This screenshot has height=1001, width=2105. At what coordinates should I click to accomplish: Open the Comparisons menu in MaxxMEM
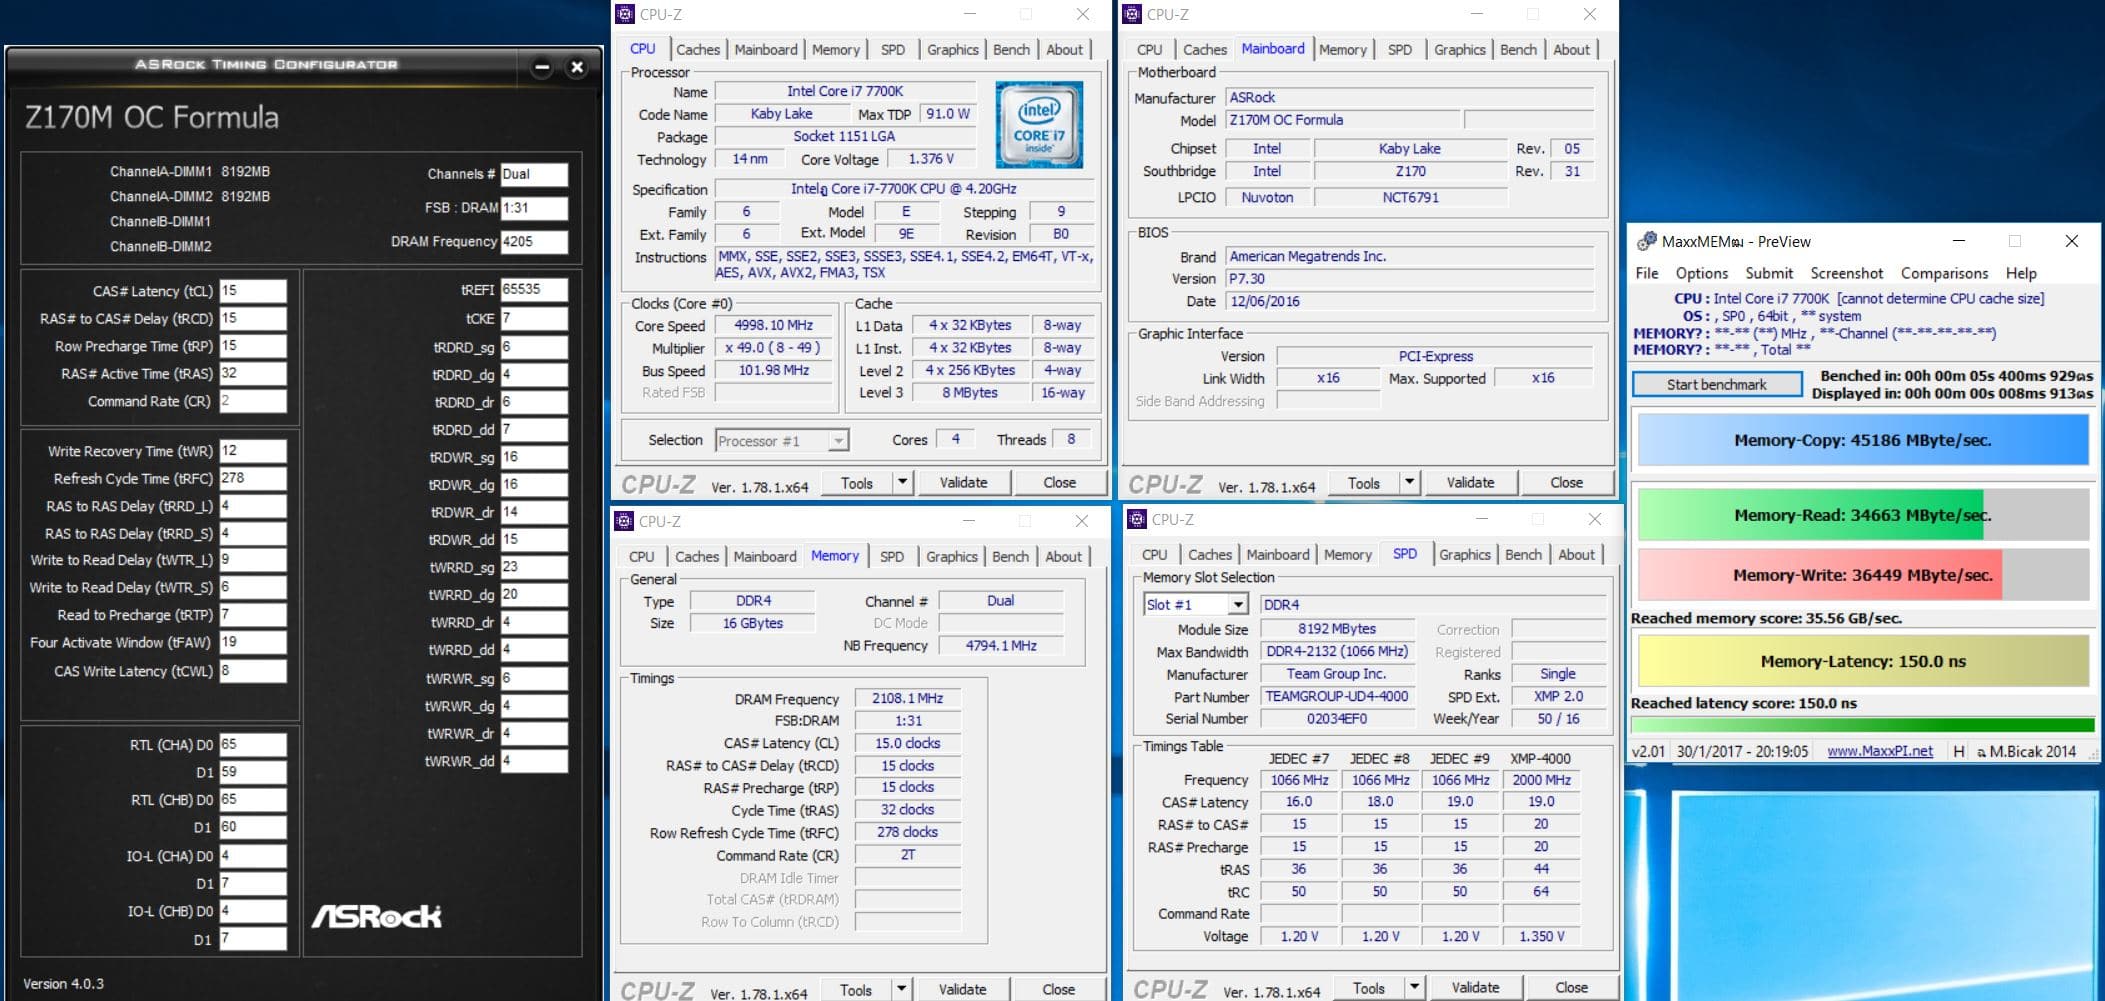(1943, 273)
